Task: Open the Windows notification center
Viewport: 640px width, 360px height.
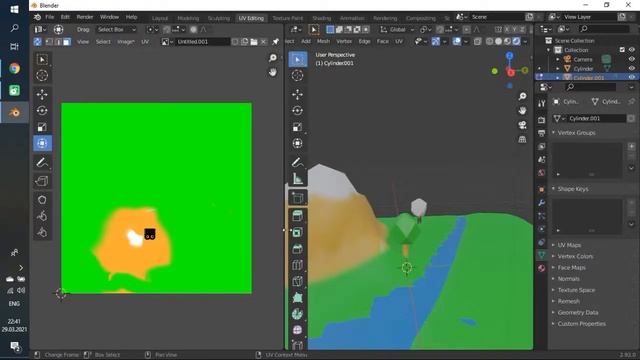Action: tap(15, 347)
